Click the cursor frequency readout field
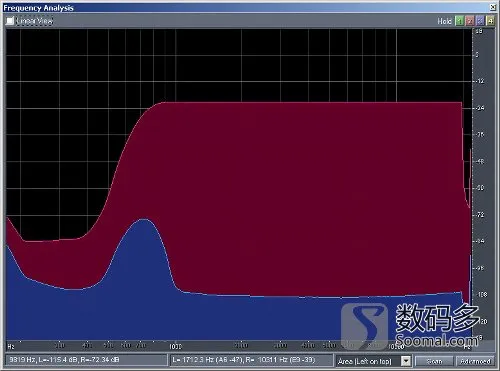Viewport: 500px width, 371px height. 86,360
